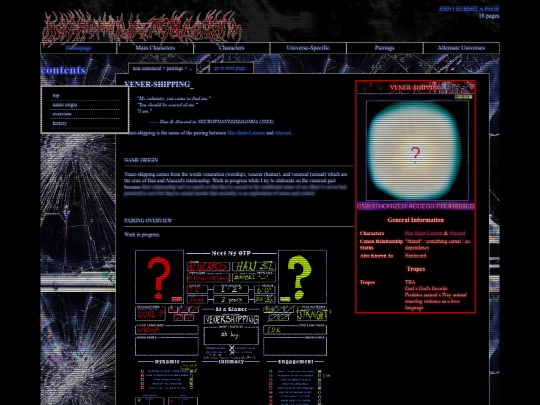Image resolution: width=540 pixels, height=405 pixels.
Task: Open the Characters nav tab
Action: click(231, 48)
